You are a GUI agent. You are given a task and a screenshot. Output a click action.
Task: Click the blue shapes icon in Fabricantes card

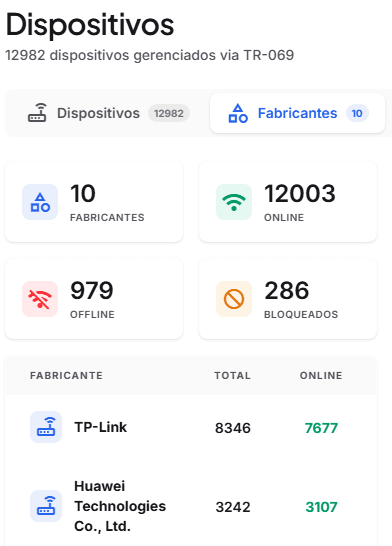[x=40, y=202]
